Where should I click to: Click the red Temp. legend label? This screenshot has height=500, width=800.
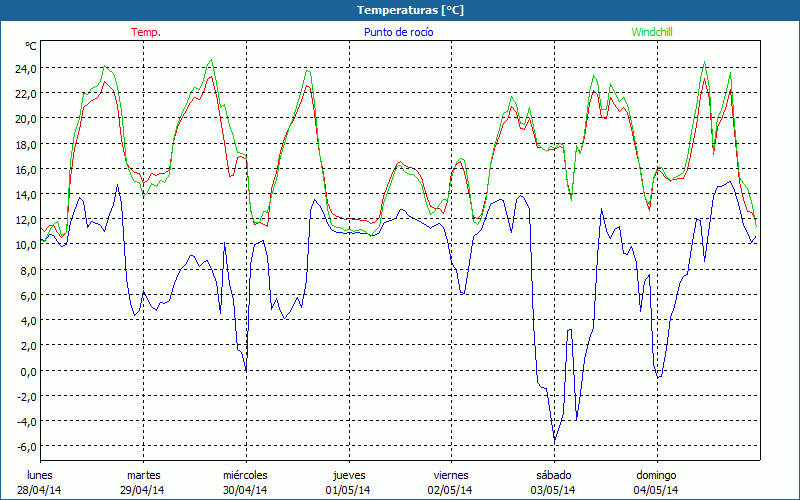pyautogui.click(x=146, y=32)
